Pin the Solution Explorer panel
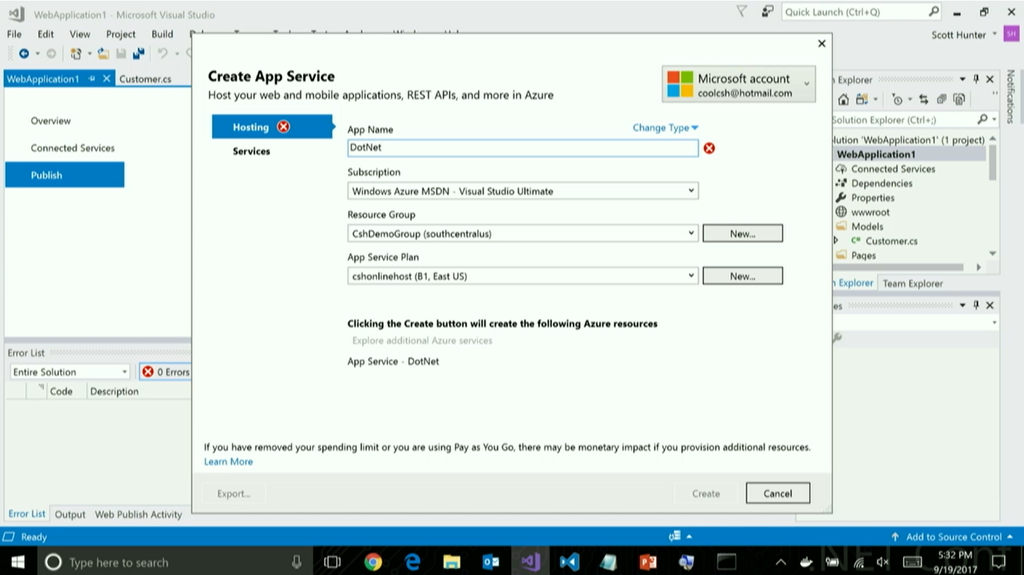This screenshot has width=1024, height=575. pos(976,79)
